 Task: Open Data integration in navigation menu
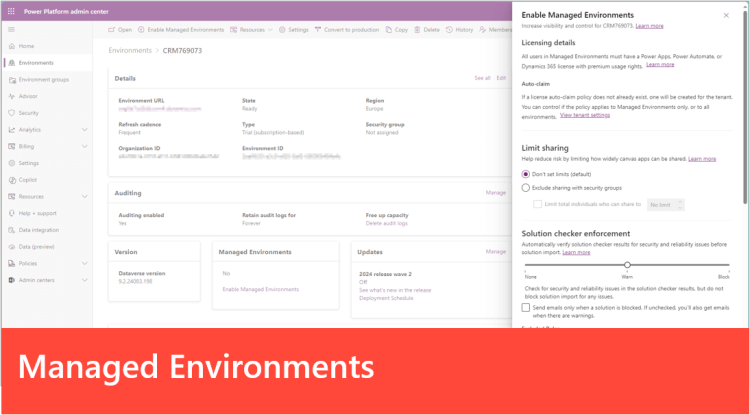click(x=39, y=230)
